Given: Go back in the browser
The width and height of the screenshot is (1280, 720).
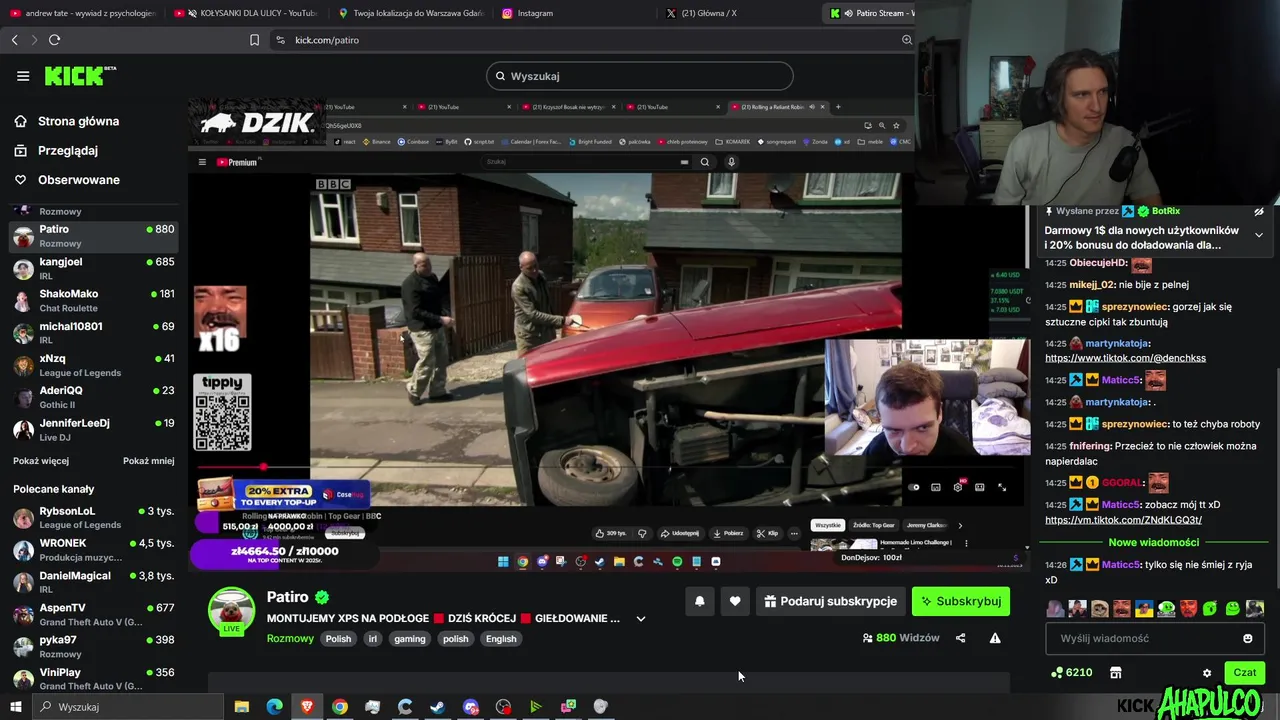Looking at the screenshot, I should click(x=14, y=40).
